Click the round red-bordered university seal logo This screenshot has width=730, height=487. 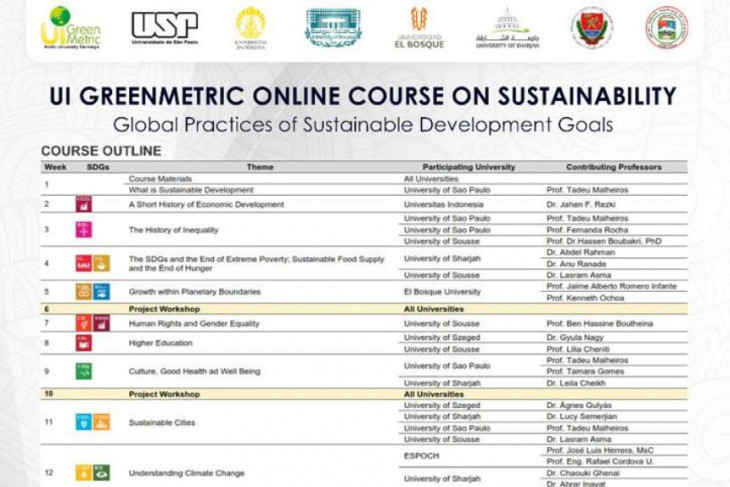[x=667, y=28]
